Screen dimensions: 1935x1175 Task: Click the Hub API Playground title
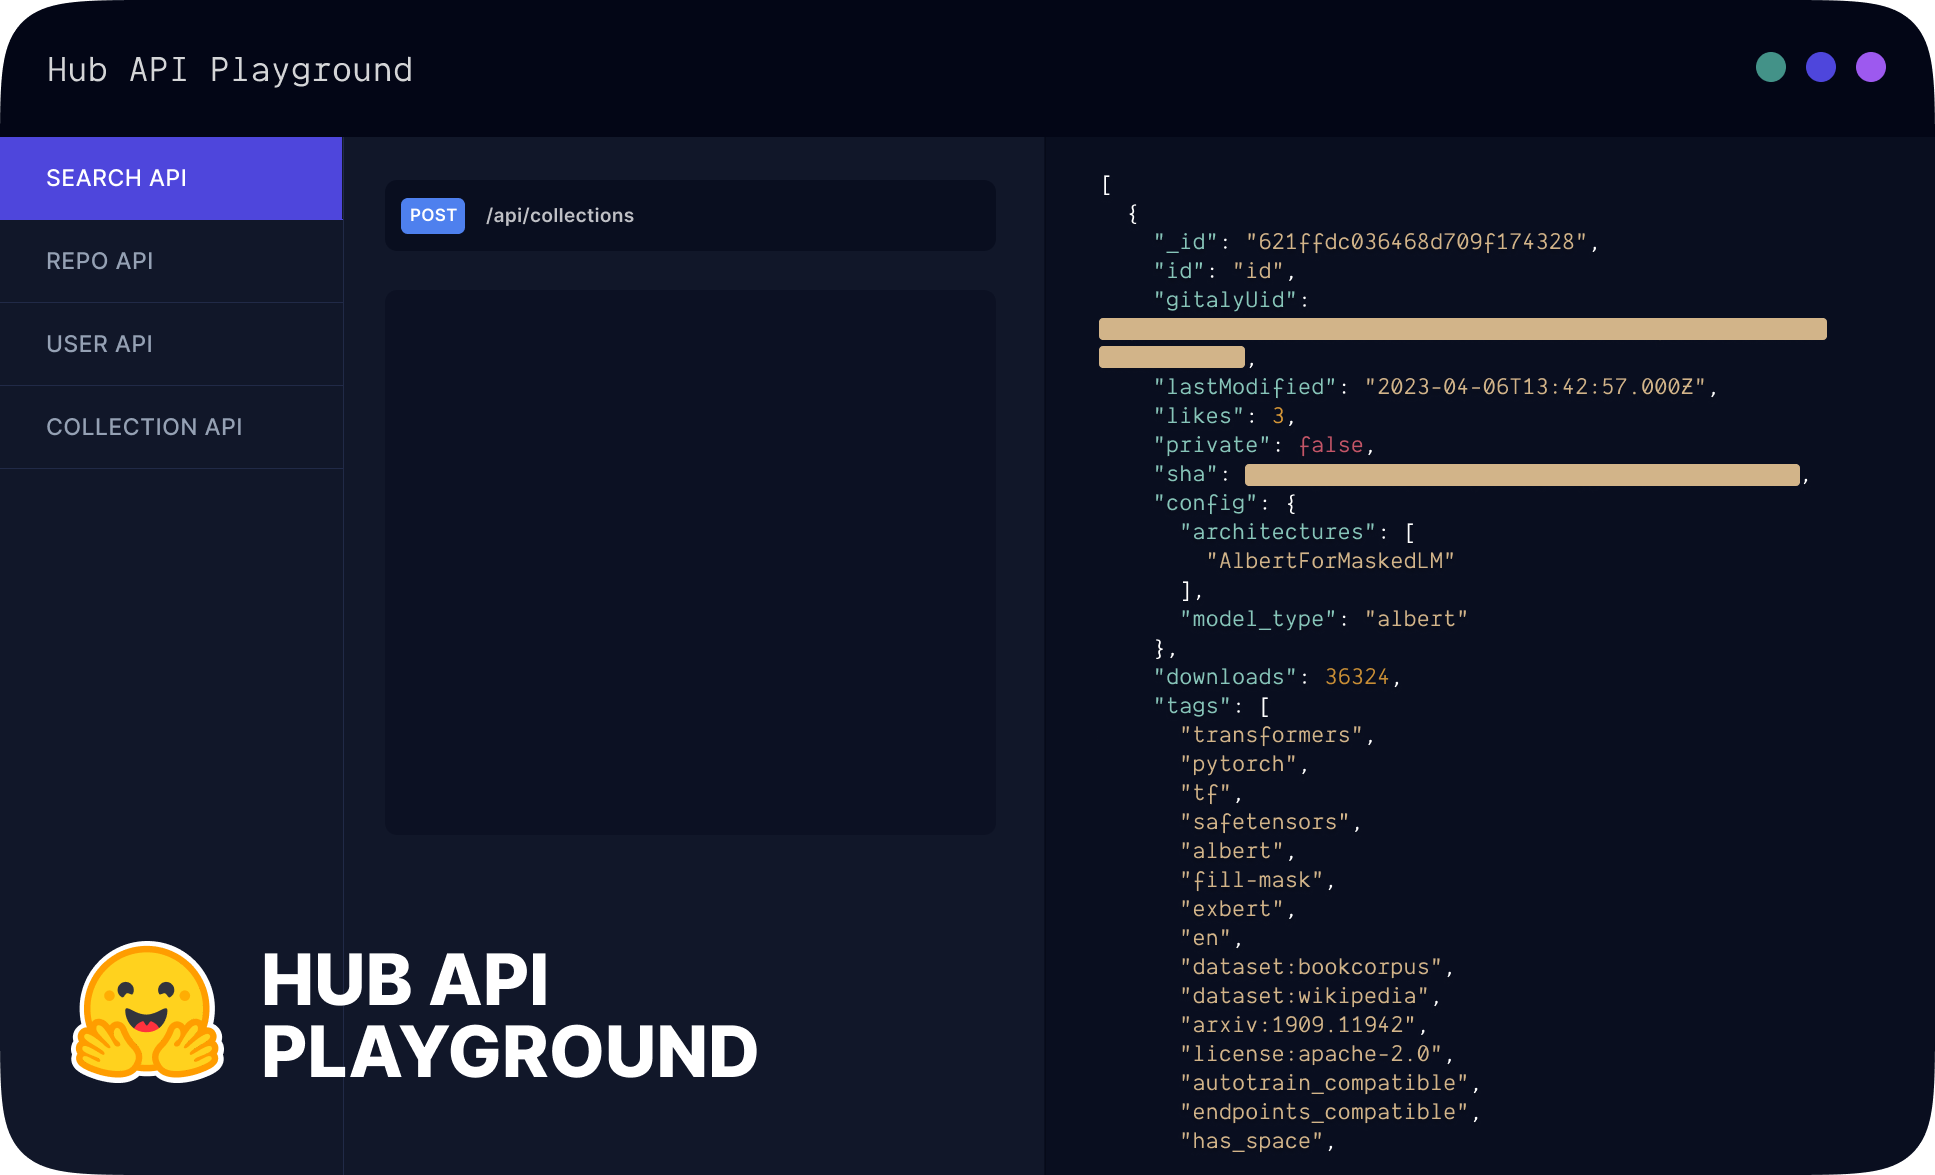point(230,70)
